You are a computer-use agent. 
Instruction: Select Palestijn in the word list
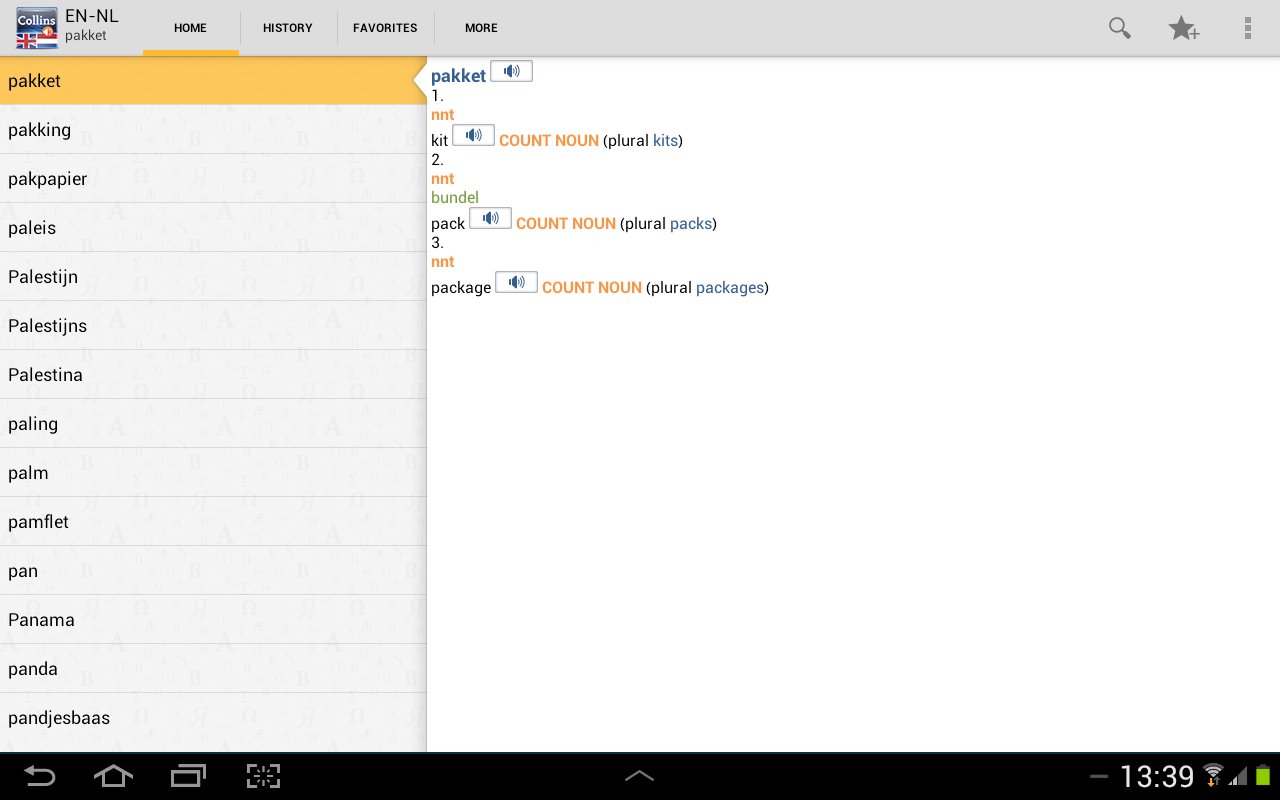(213, 277)
